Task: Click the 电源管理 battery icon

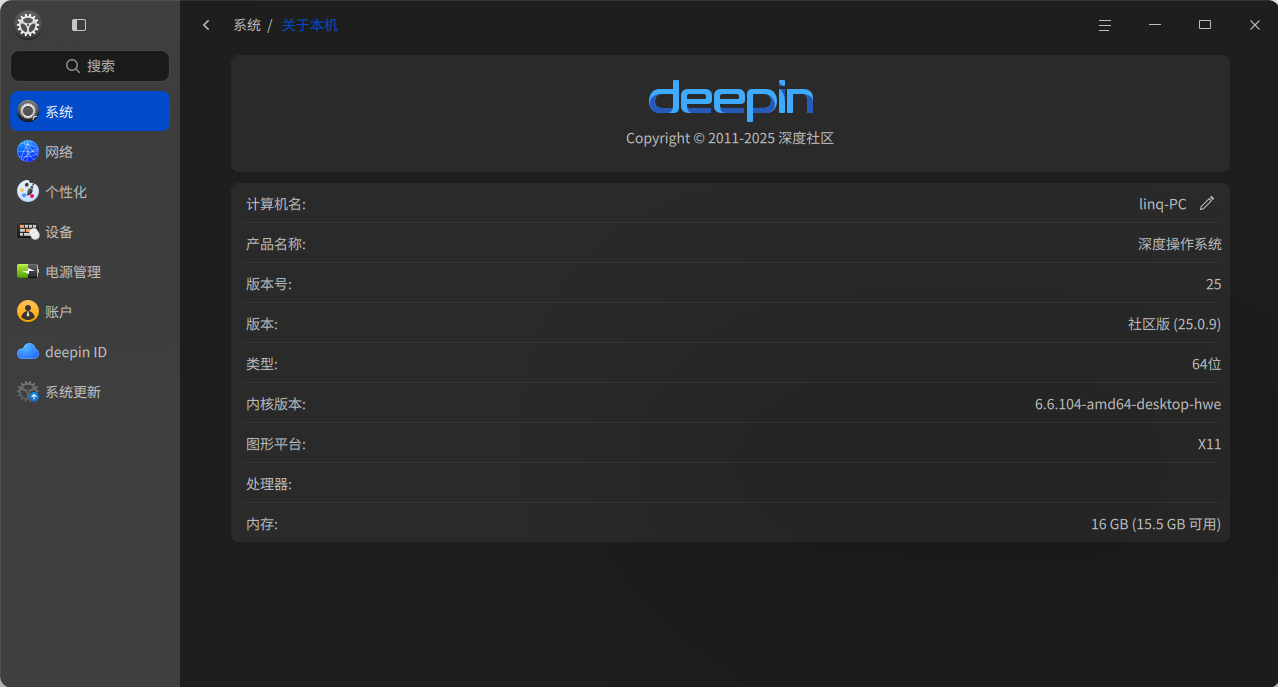Action: click(28, 272)
